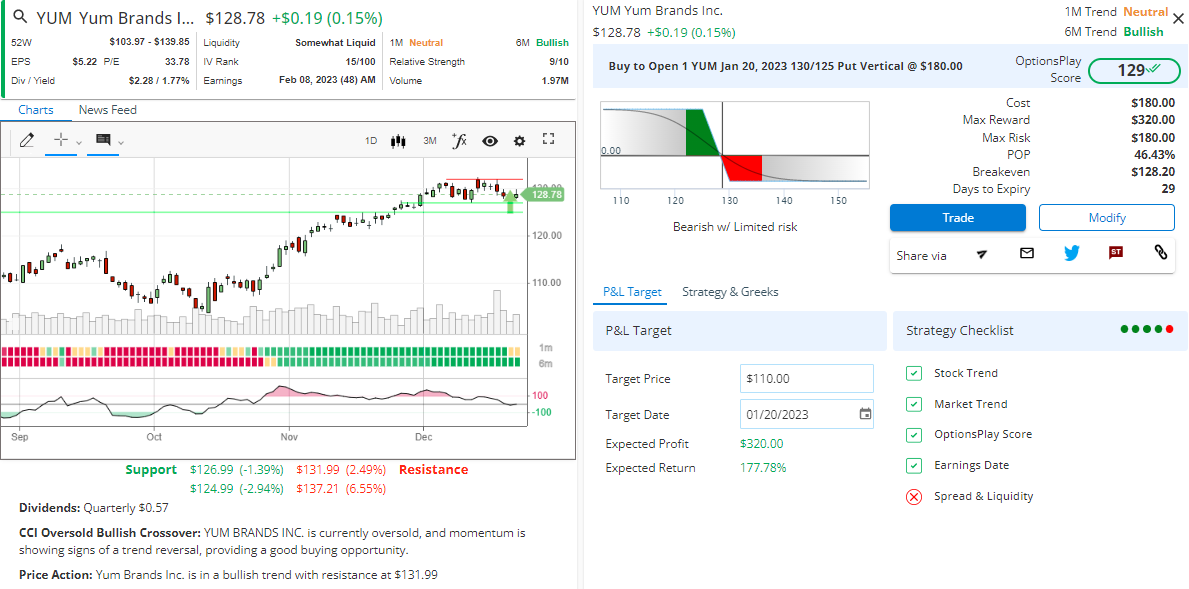Open the News Feed tab
Image resolution: width=1189 pixels, height=589 pixels.
point(108,110)
